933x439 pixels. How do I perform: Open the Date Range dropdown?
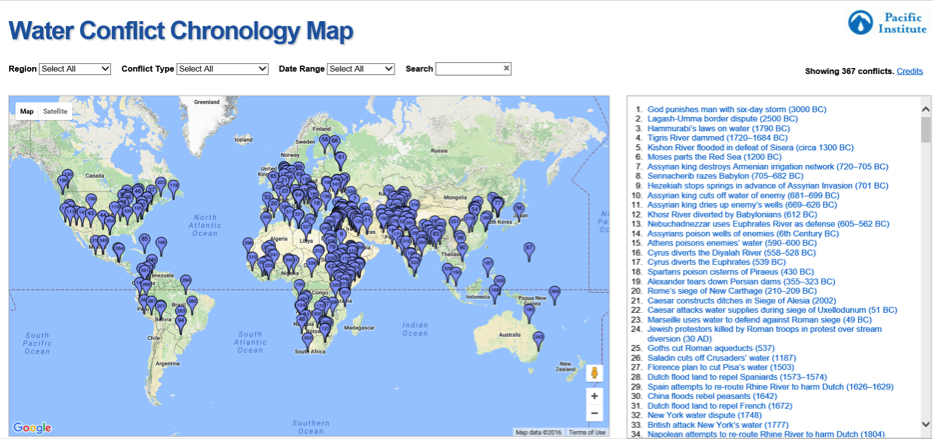tap(361, 69)
